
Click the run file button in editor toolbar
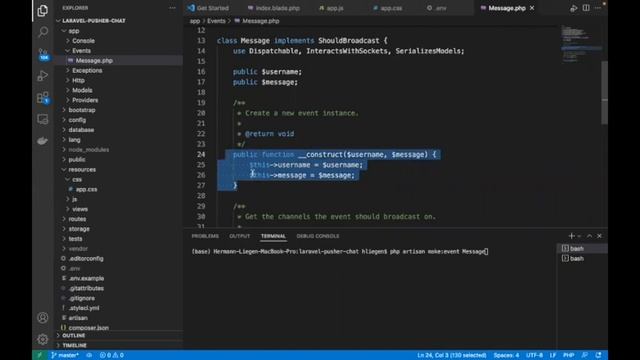click(573, 8)
